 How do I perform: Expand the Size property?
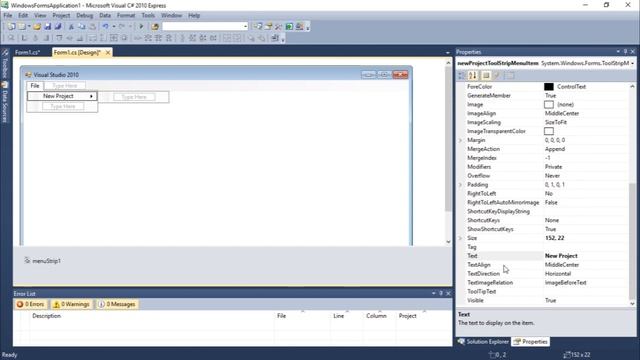tap(461, 238)
